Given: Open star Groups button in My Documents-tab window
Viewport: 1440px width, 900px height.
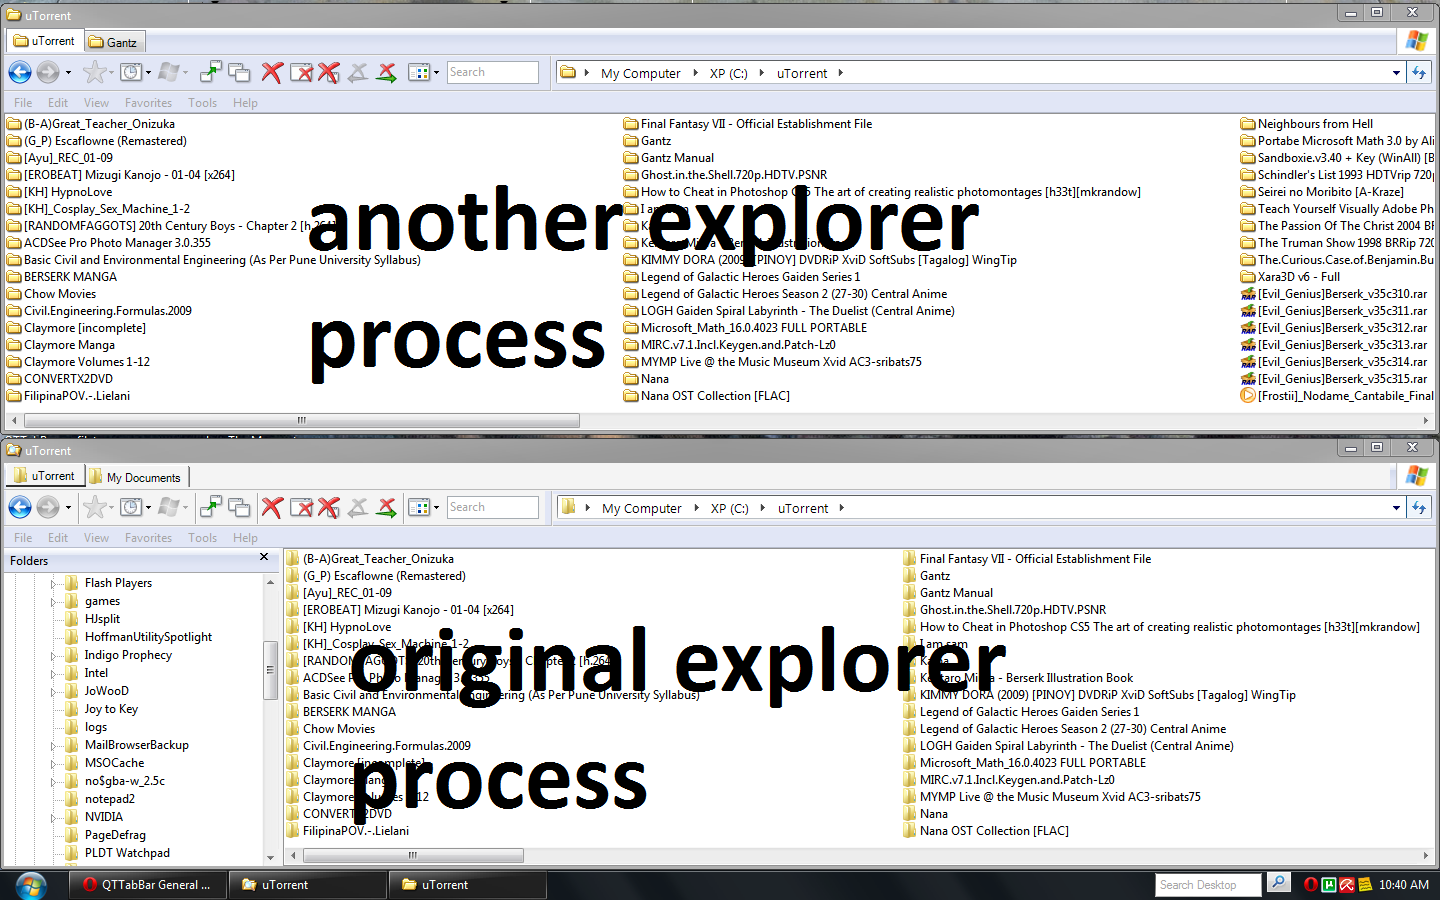Looking at the screenshot, I should [94, 507].
